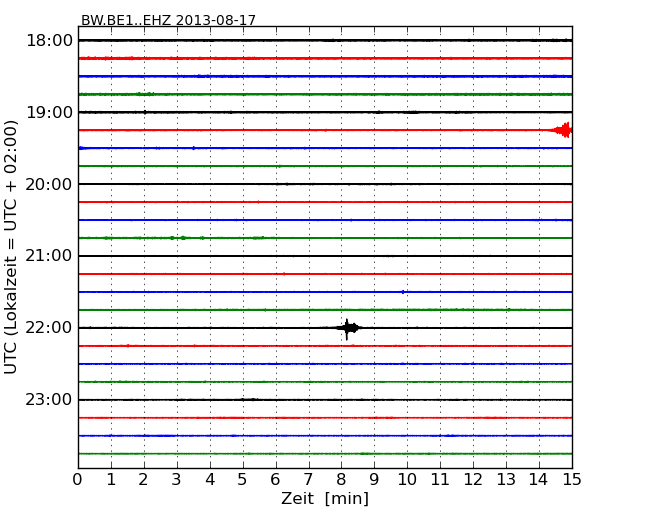
Task: Click x-axis tick label 14
Action: [x=539, y=479]
